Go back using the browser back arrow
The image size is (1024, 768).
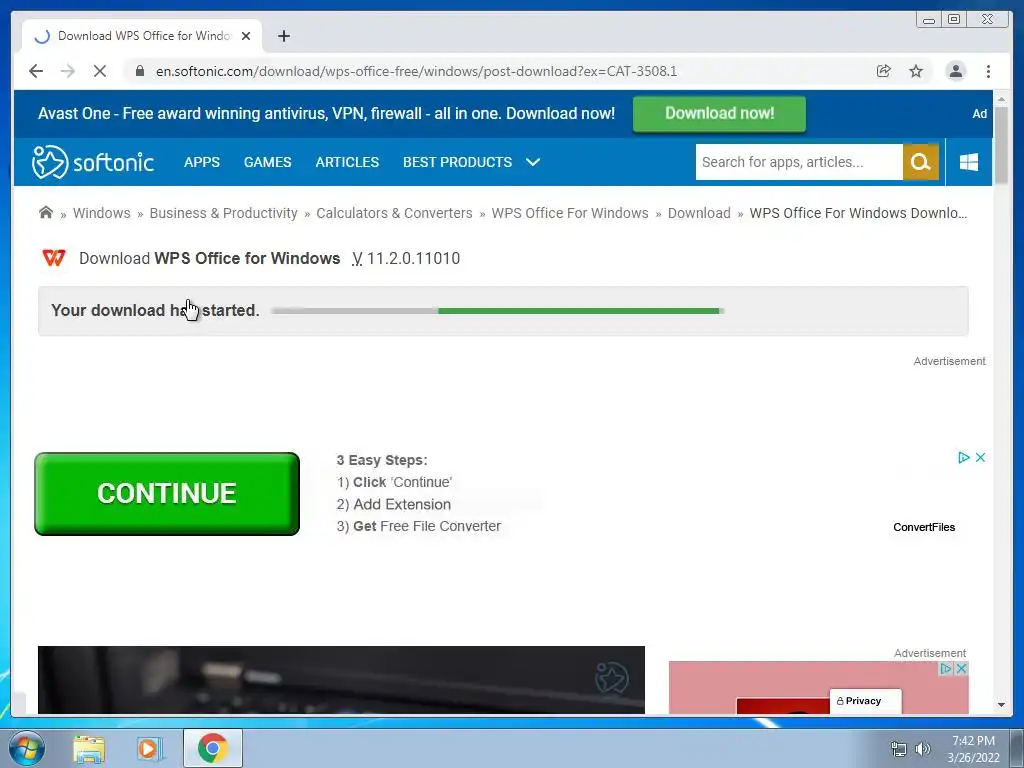(x=36, y=71)
